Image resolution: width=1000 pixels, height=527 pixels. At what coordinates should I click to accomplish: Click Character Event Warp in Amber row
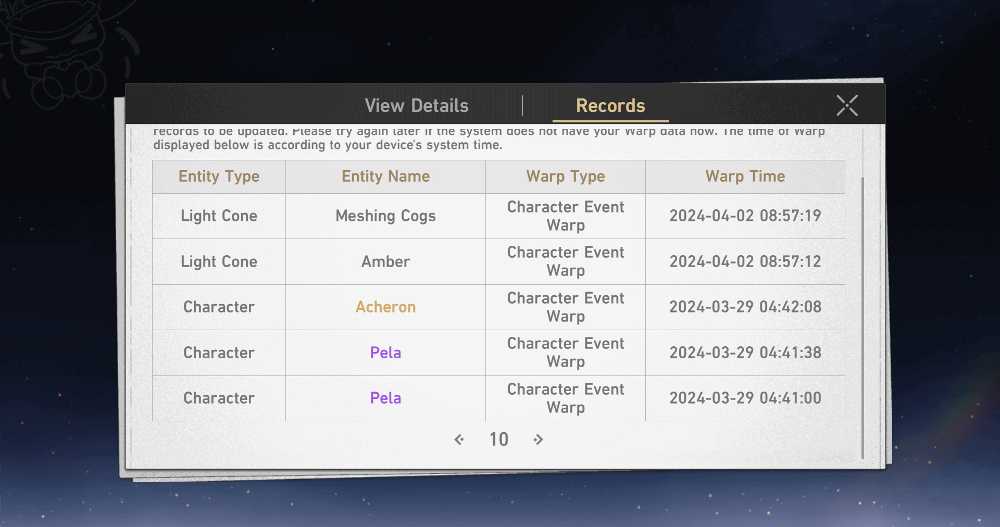pyautogui.click(x=566, y=262)
